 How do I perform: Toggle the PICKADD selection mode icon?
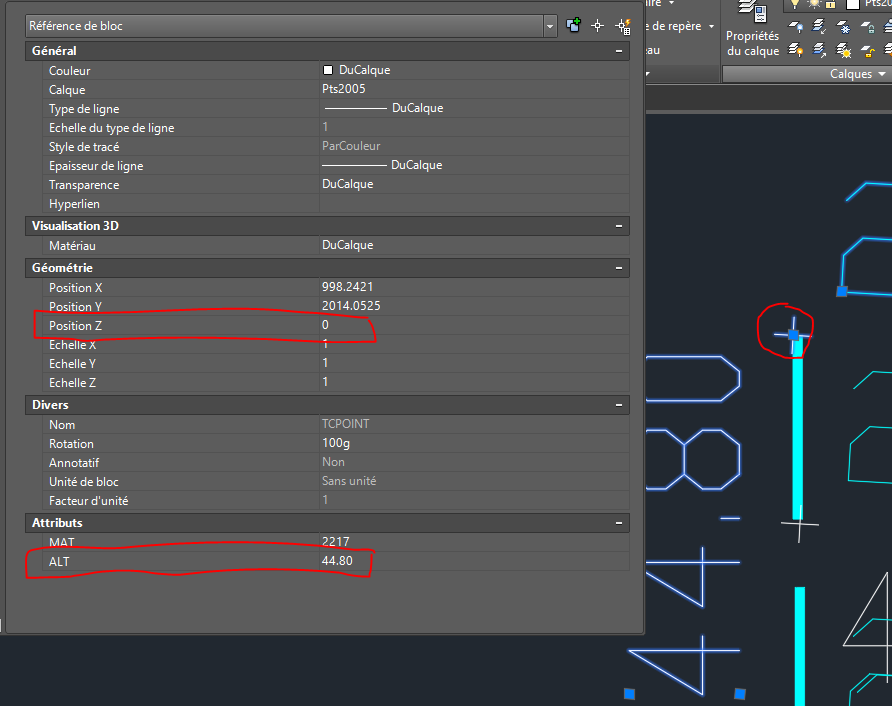point(574,26)
